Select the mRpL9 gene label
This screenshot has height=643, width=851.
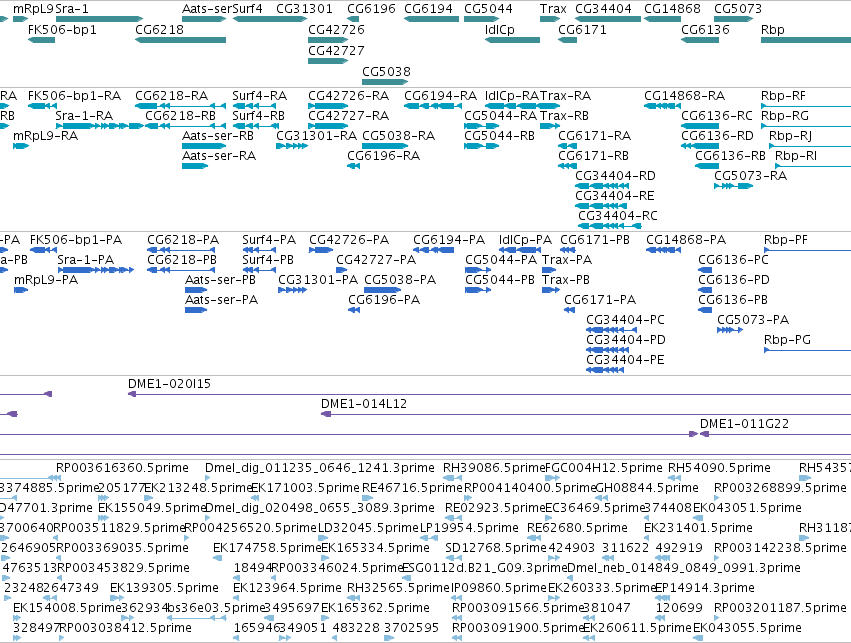pyautogui.click(x=34, y=9)
